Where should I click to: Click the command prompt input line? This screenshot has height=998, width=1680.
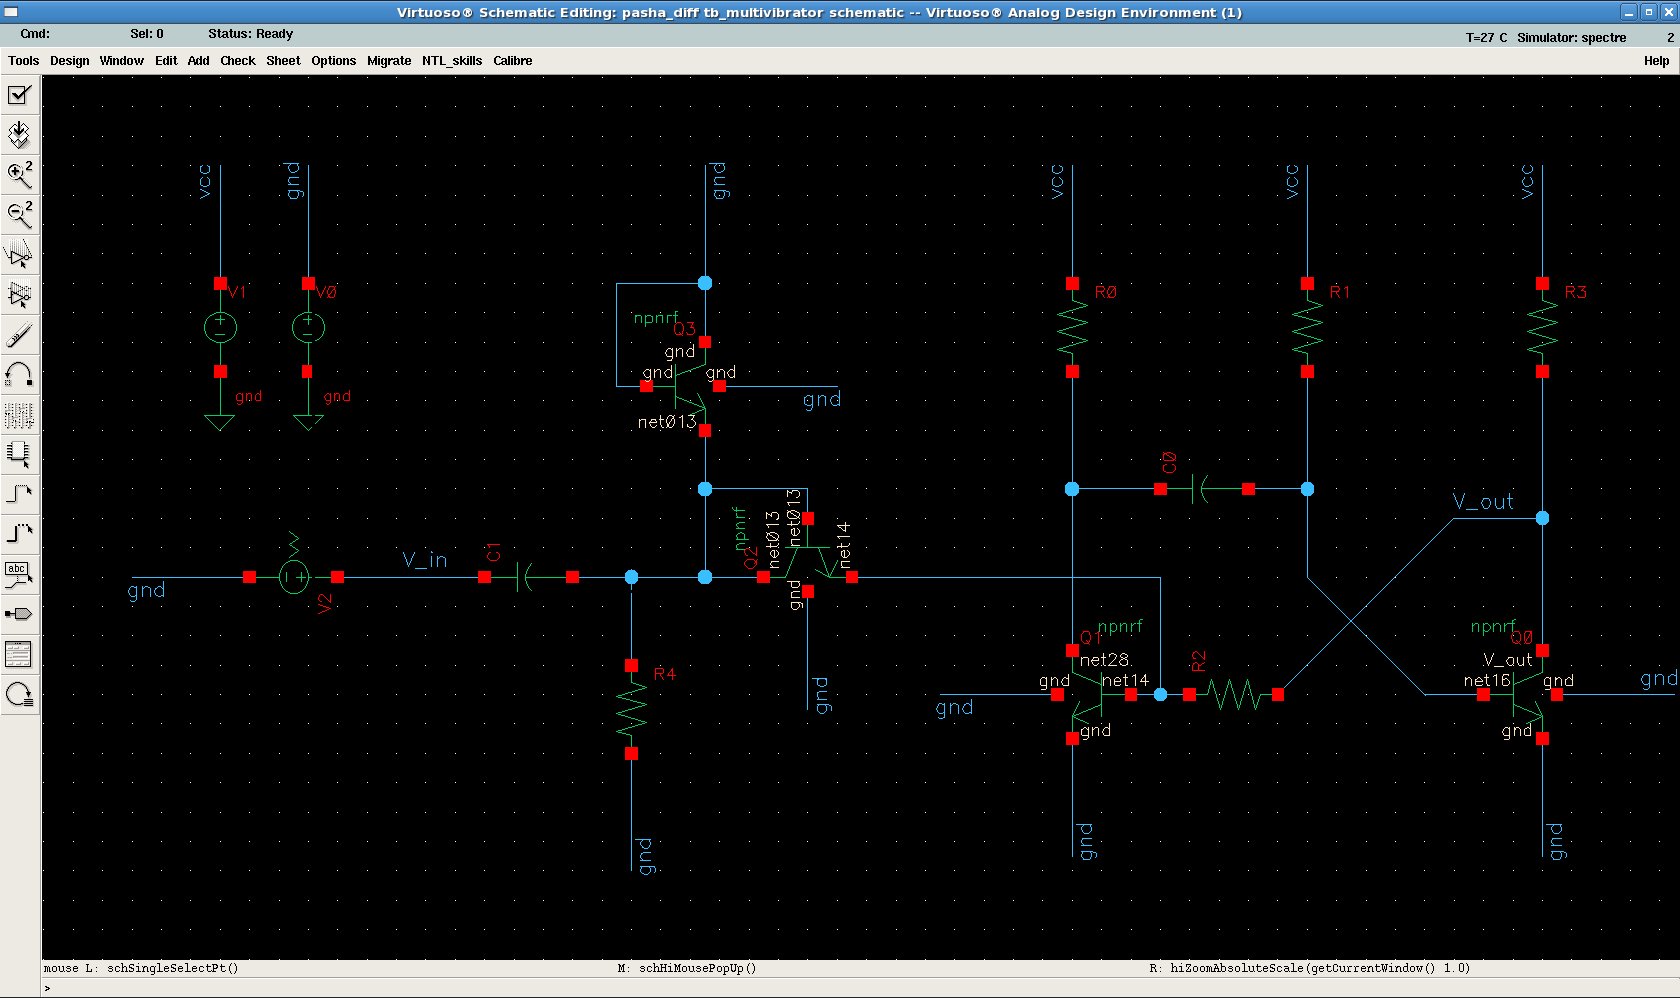click(x=860, y=988)
